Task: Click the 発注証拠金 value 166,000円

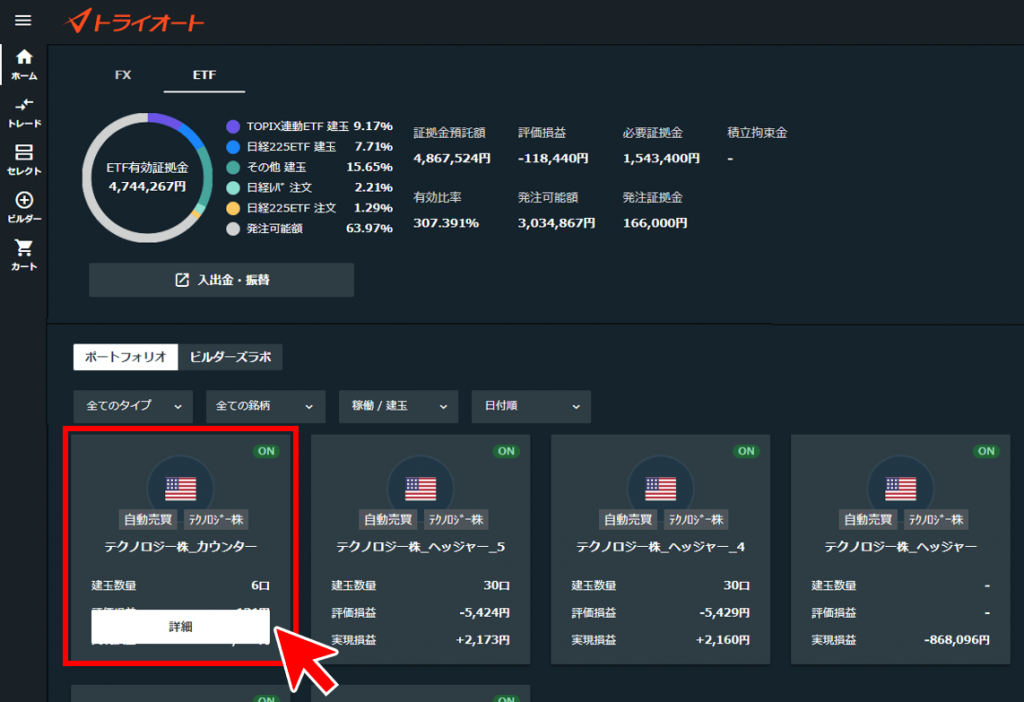Action: coord(655,223)
